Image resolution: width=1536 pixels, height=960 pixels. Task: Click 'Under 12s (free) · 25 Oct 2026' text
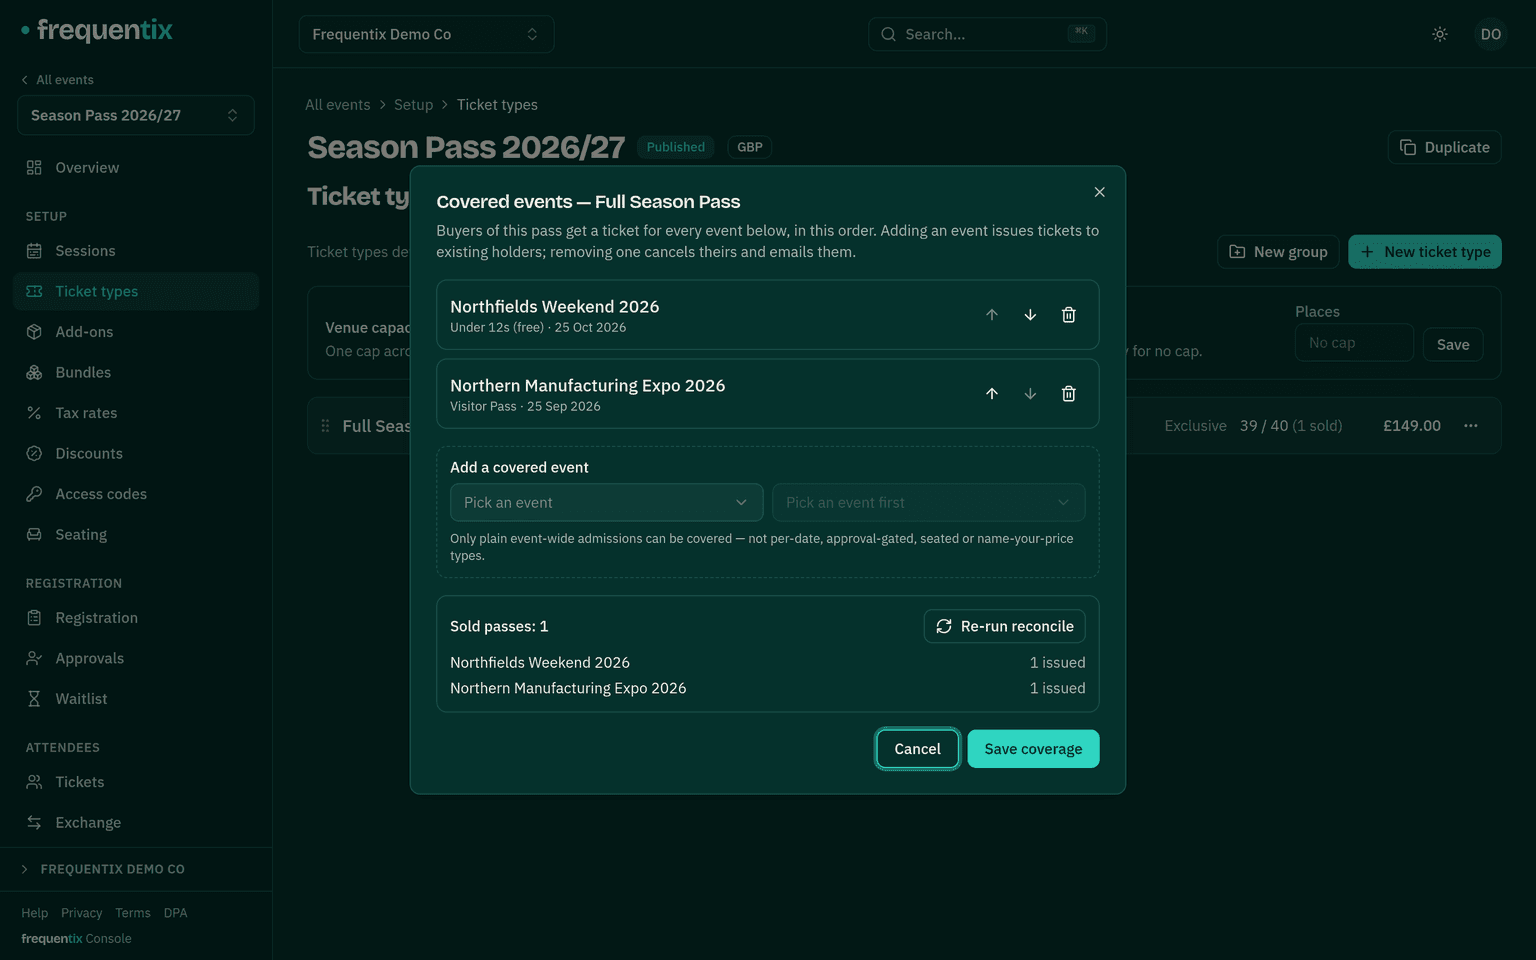coord(538,327)
